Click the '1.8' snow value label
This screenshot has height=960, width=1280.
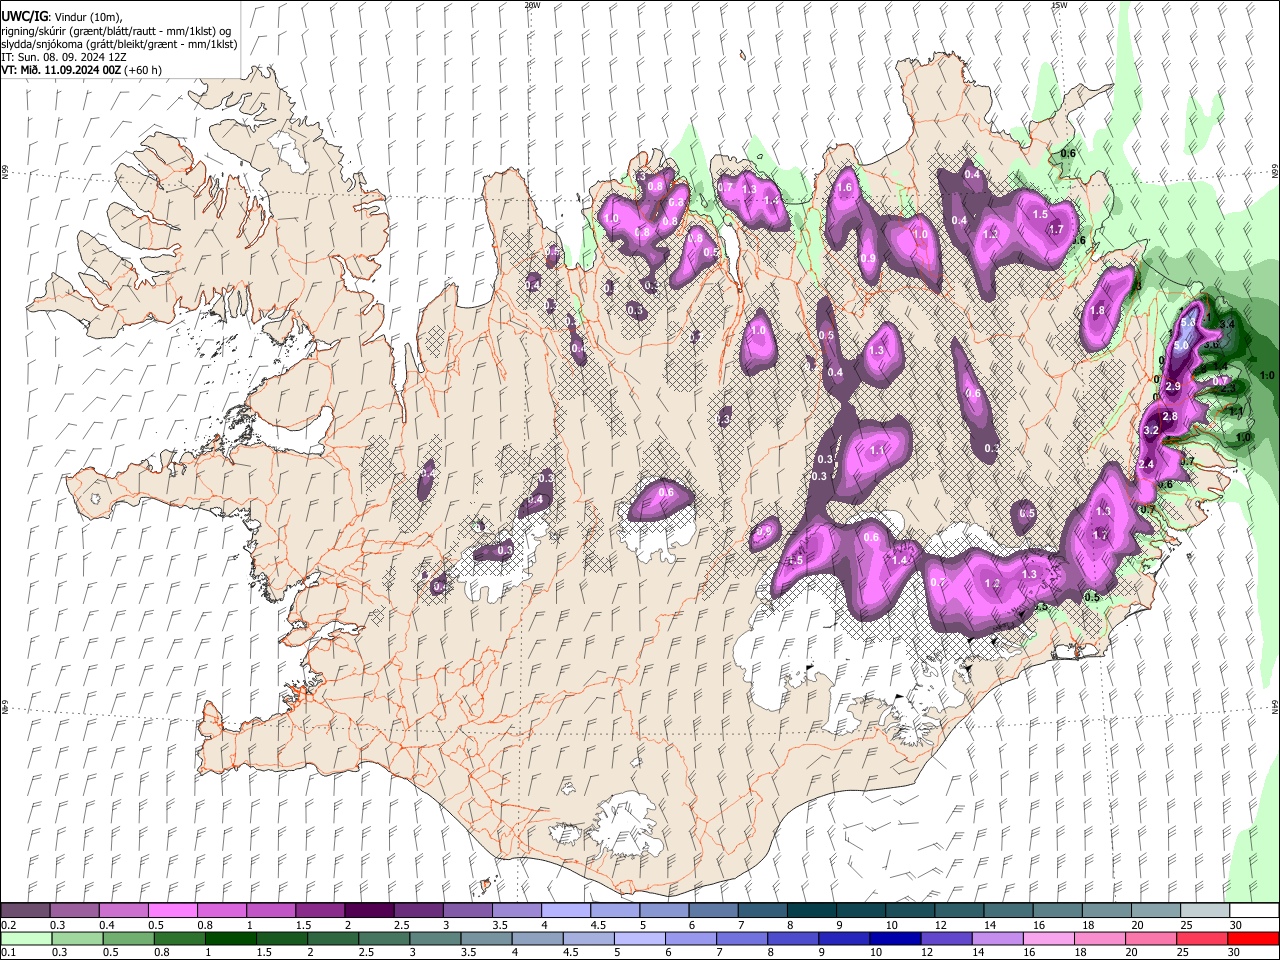coord(1097,311)
